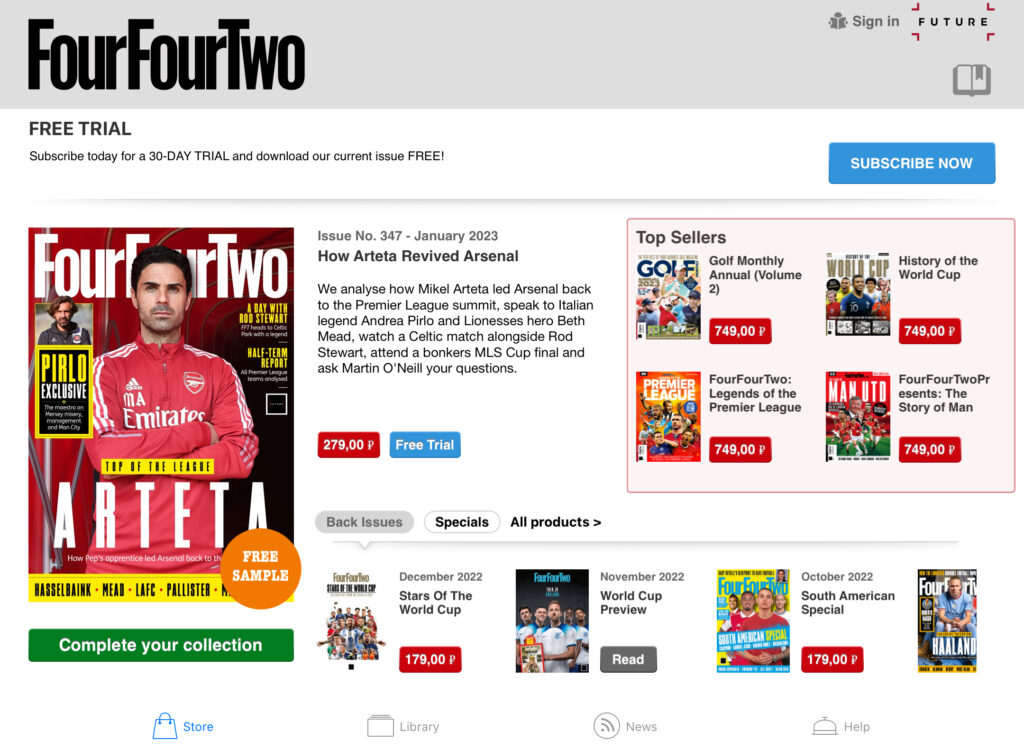1024x749 pixels.
Task: Click the Subscribe Now button
Action: pyautogui.click(x=912, y=163)
